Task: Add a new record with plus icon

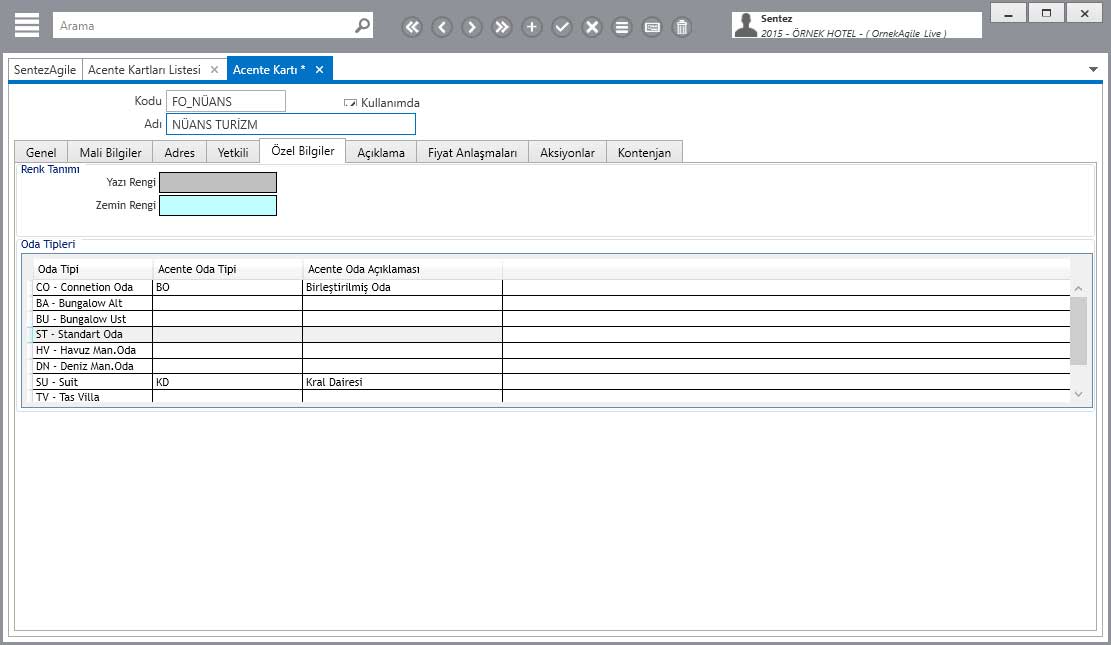Action: click(531, 27)
